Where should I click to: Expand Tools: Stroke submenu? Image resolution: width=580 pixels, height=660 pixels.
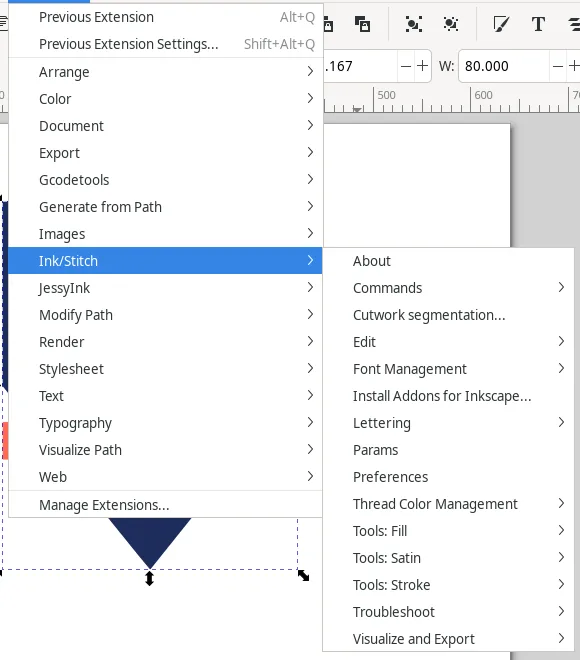pyautogui.click(x=448, y=584)
